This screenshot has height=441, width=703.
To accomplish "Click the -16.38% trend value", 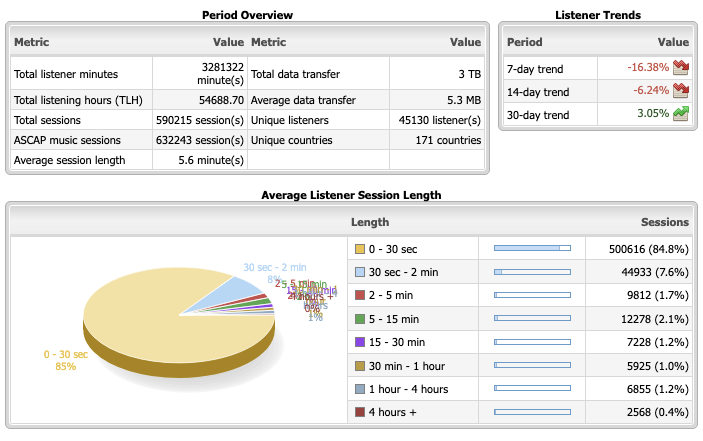I will coord(648,68).
